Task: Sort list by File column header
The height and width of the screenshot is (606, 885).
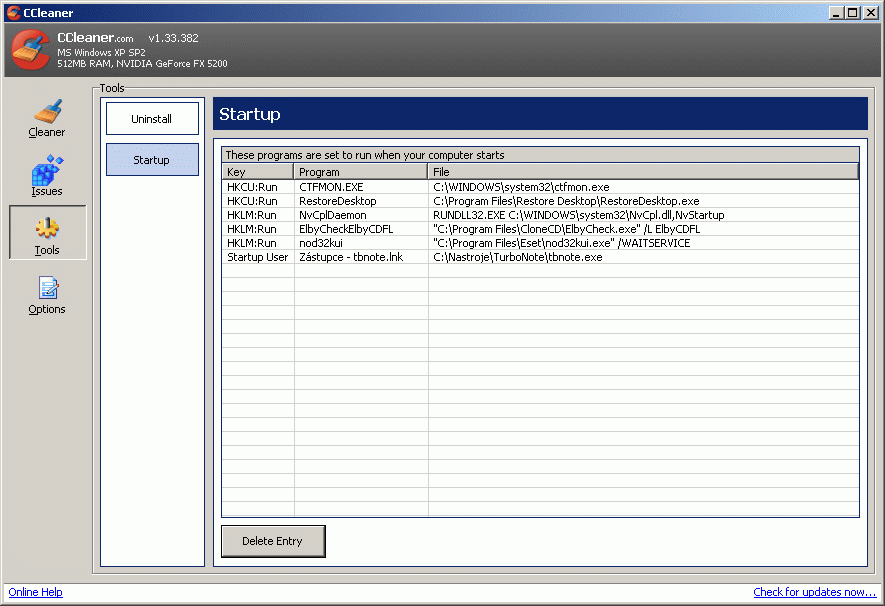Action: 643,172
